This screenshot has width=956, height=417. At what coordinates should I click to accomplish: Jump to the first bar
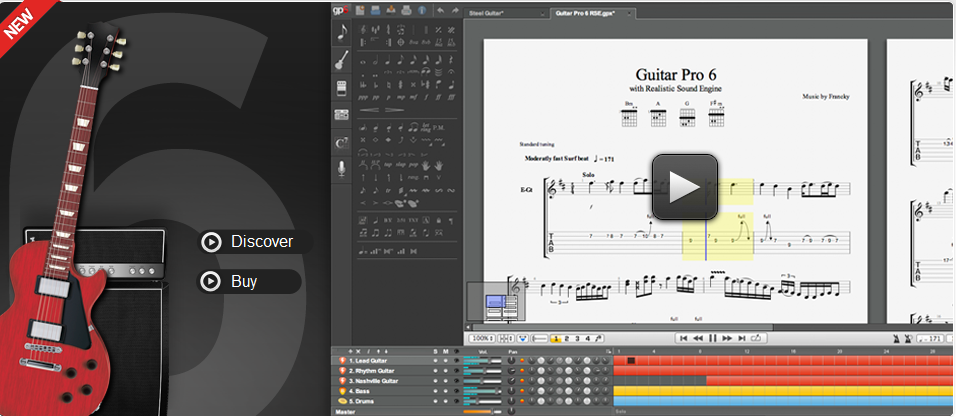[683, 338]
